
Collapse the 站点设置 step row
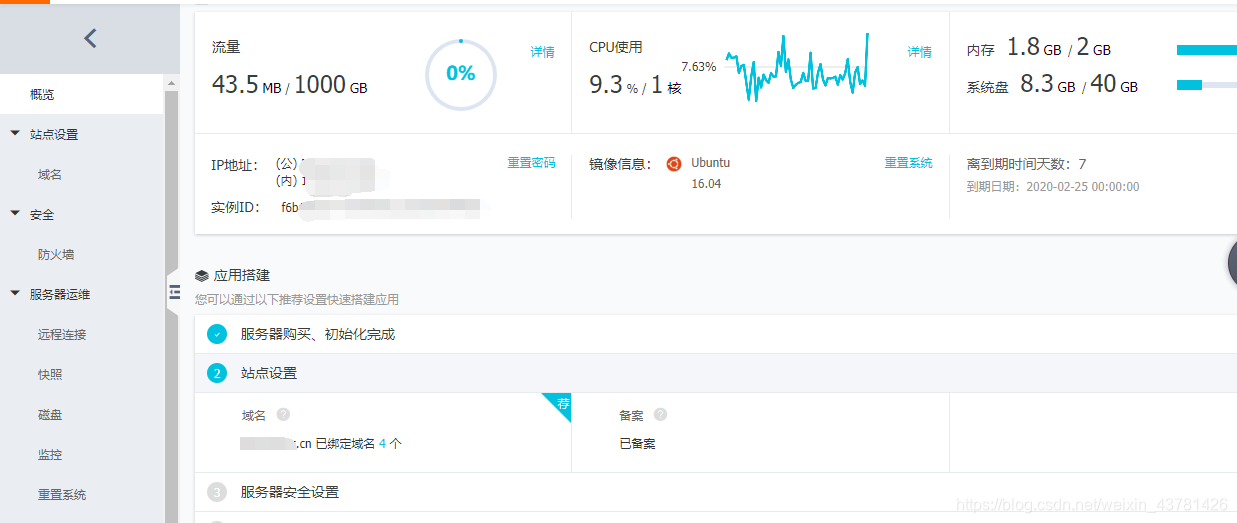coord(716,373)
